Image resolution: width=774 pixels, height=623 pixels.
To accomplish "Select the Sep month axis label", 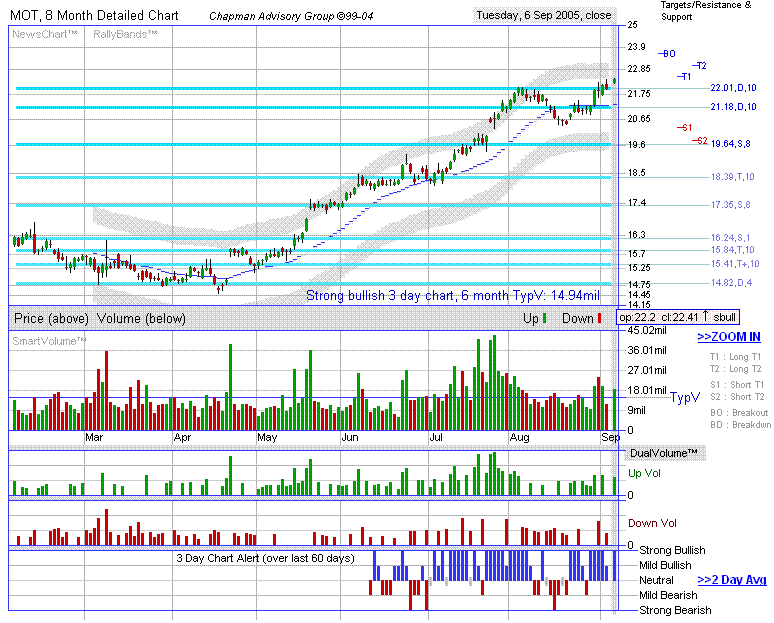I will (x=611, y=437).
